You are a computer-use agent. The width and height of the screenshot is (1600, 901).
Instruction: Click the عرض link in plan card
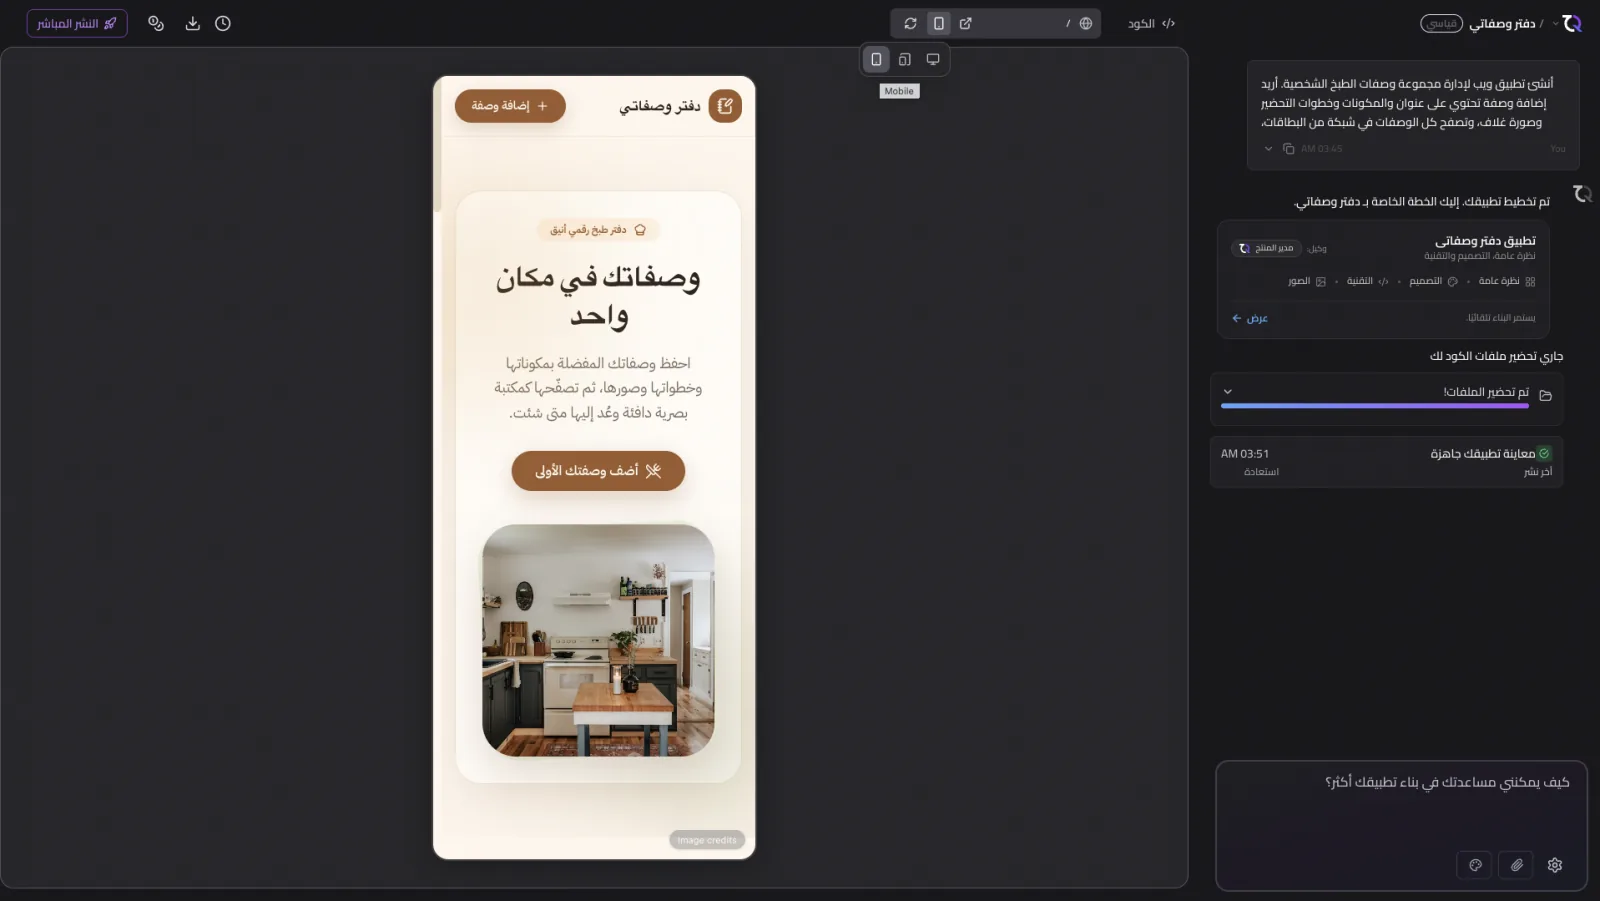point(1250,318)
